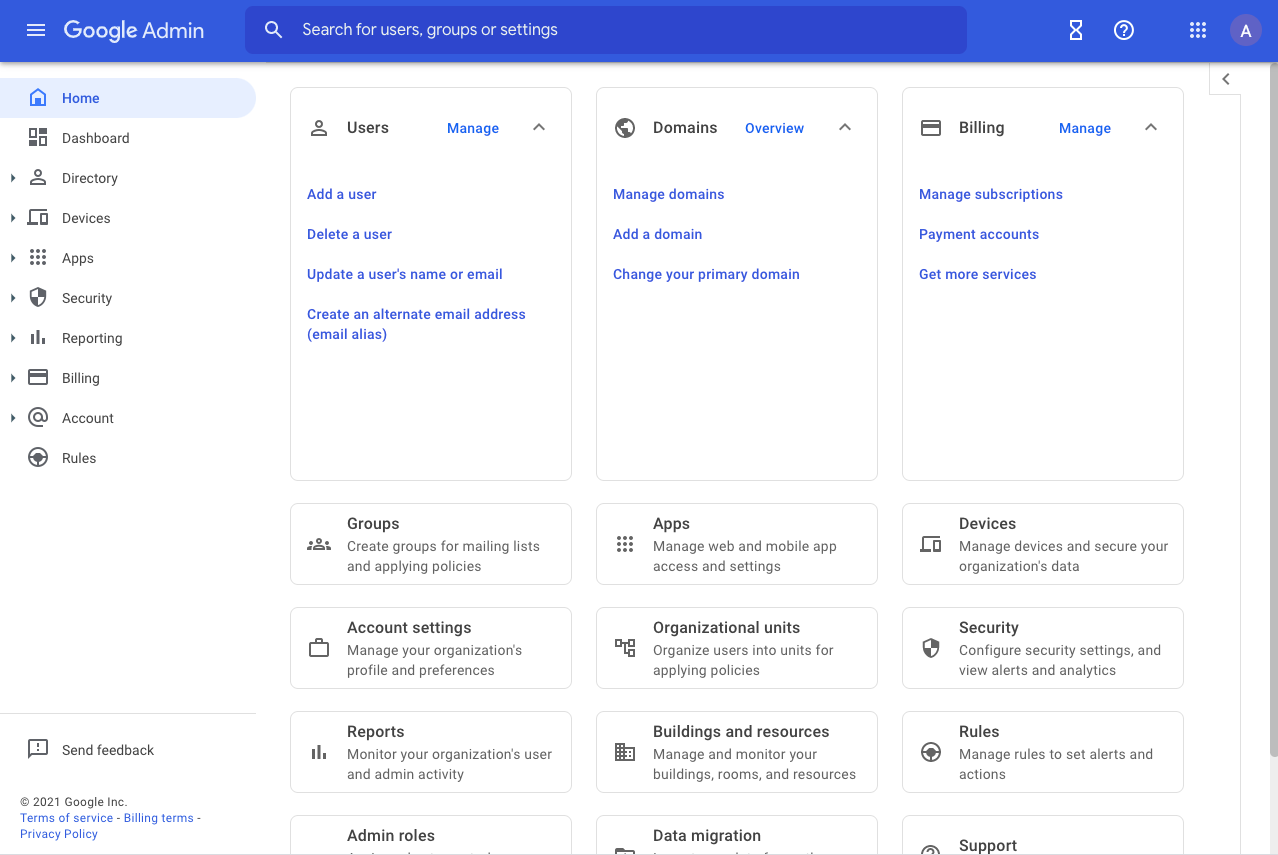Click the Google Admin logo
This screenshot has width=1278, height=855.
(x=134, y=30)
